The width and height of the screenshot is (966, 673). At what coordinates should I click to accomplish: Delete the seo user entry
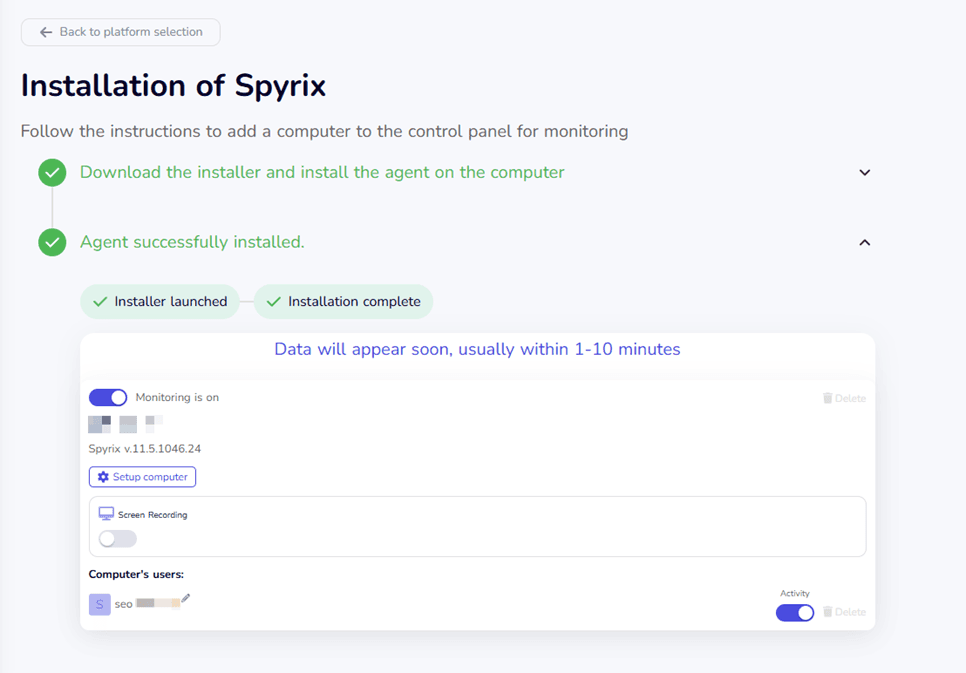click(x=844, y=612)
